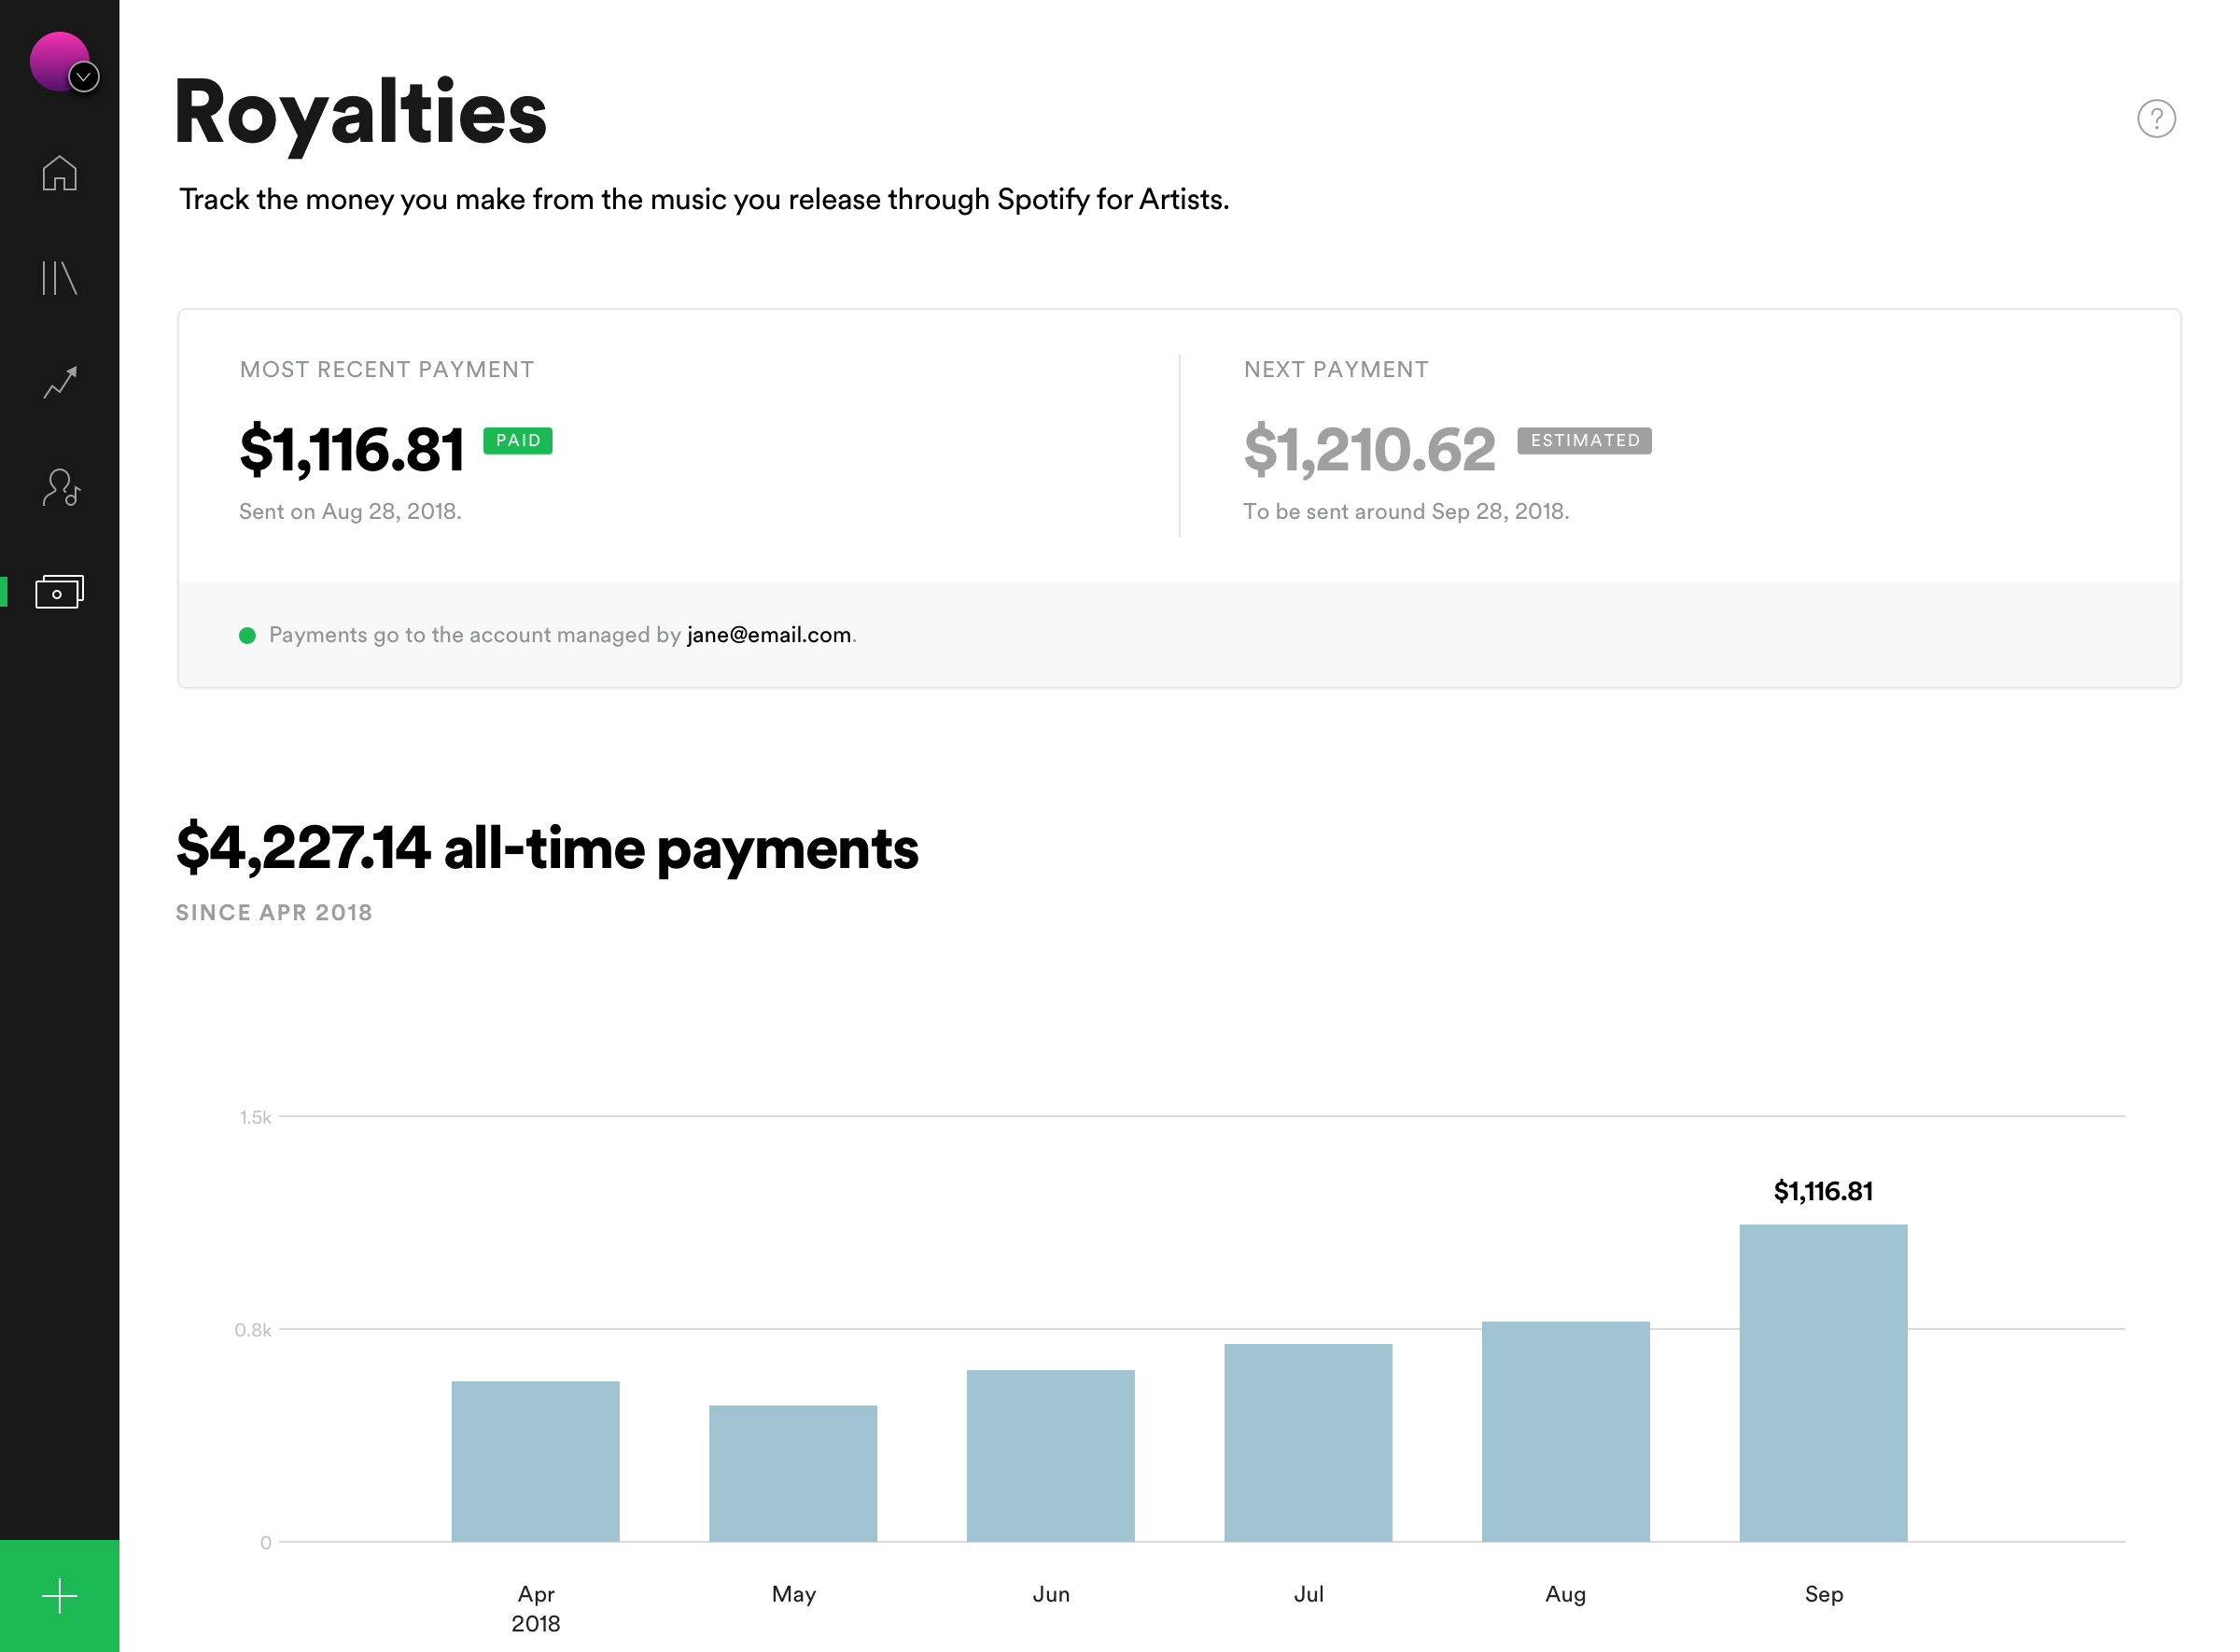Click the gray ESTIMATED badge
The width and height of the screenshot is (2240, 1652).
(1584, 441)
